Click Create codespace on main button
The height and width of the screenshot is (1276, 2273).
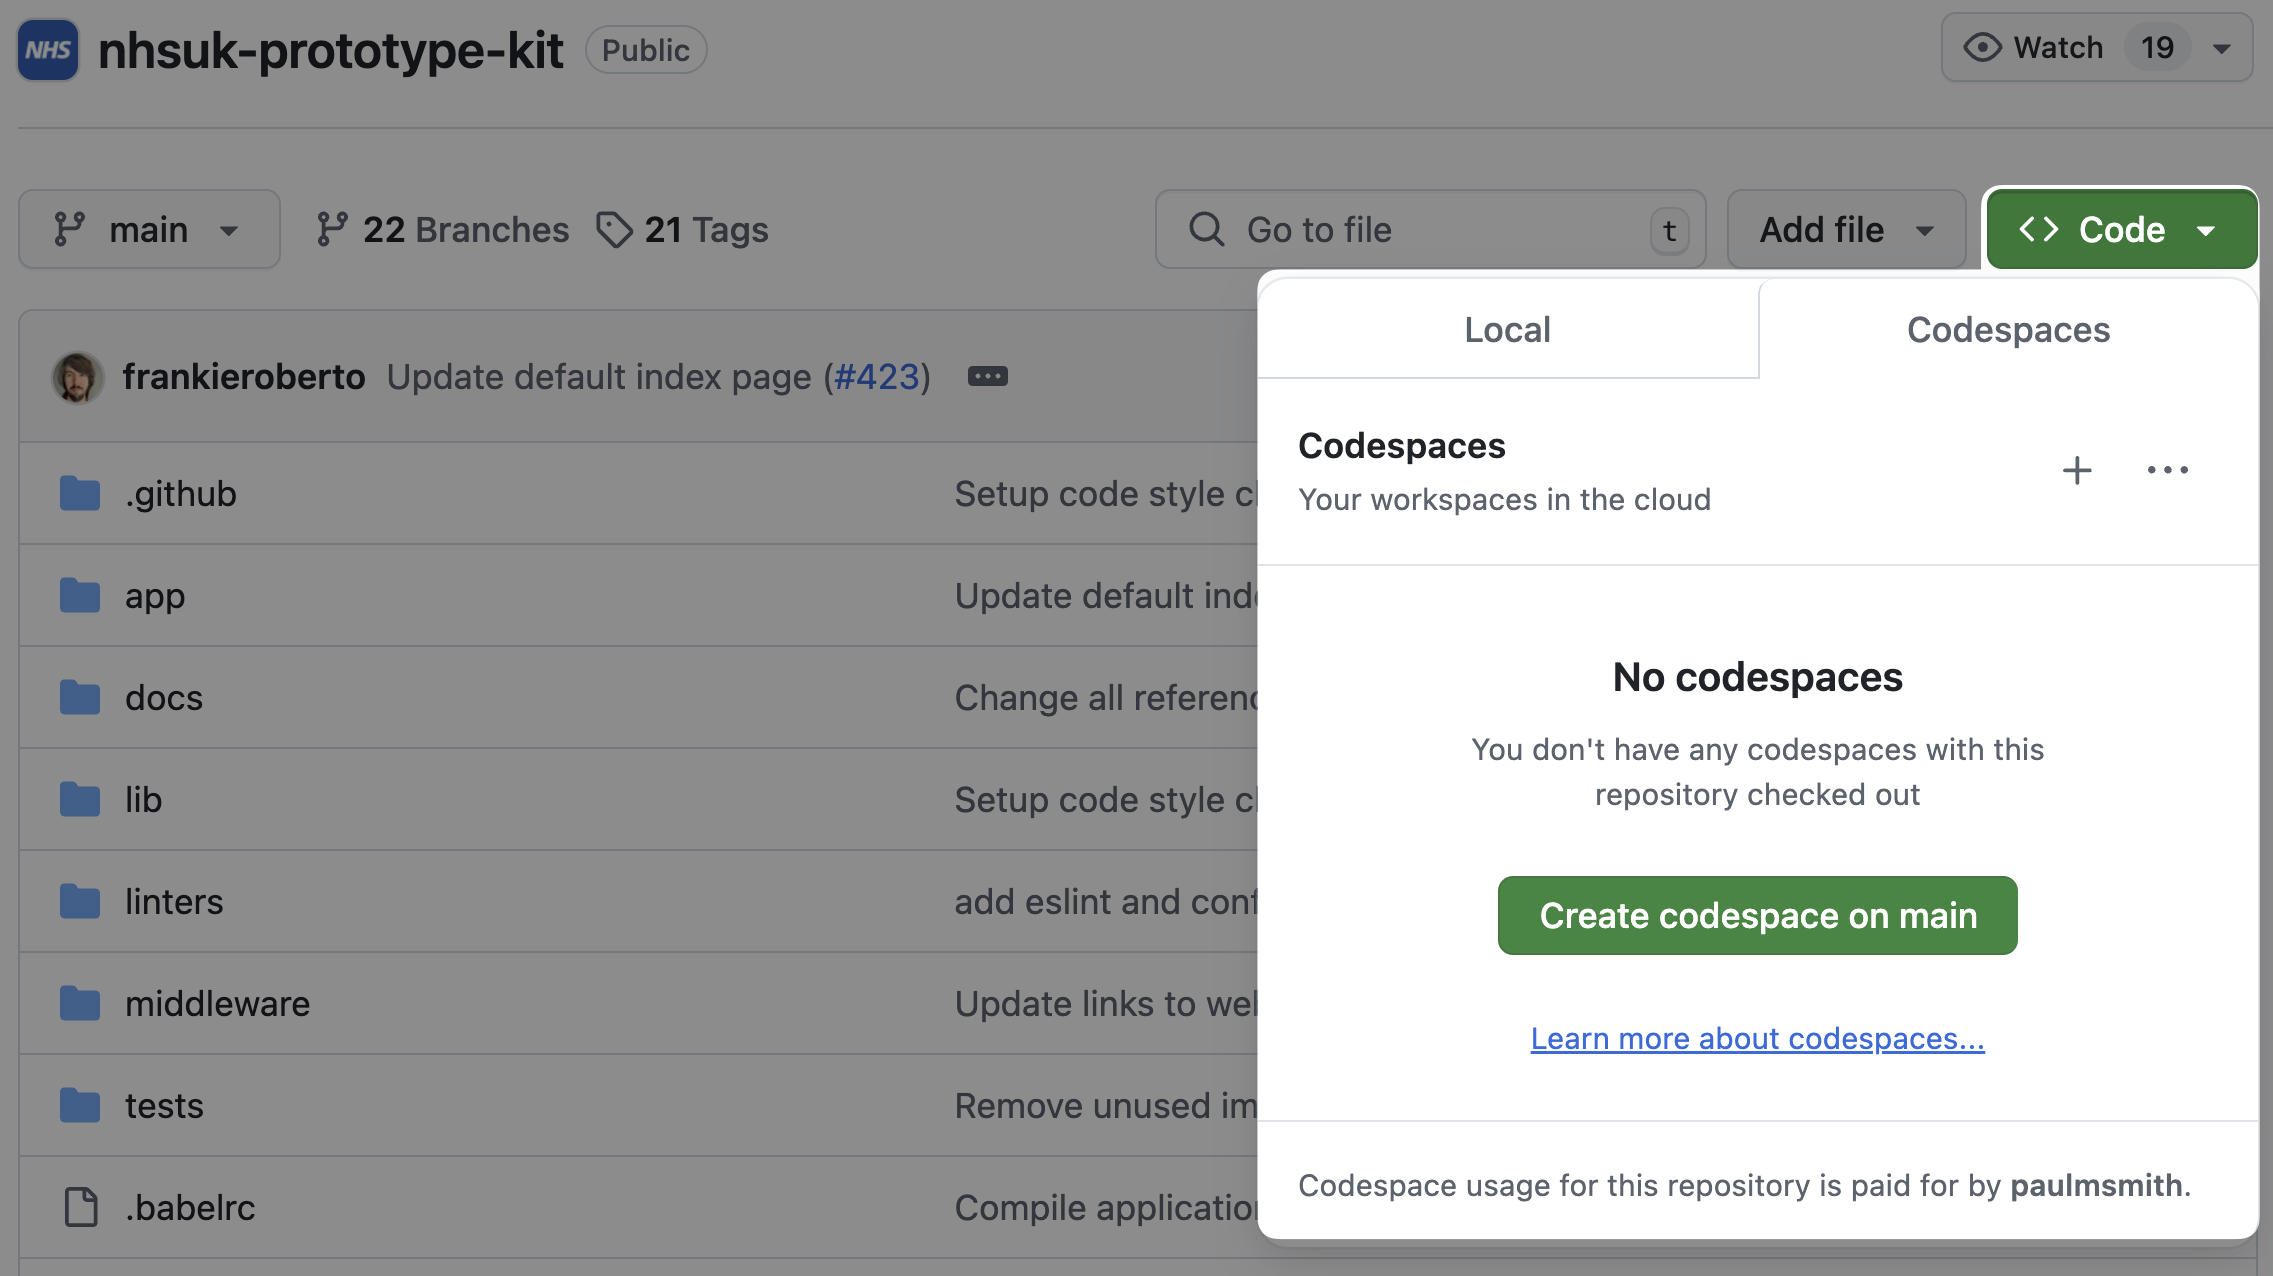[1758, 914]
